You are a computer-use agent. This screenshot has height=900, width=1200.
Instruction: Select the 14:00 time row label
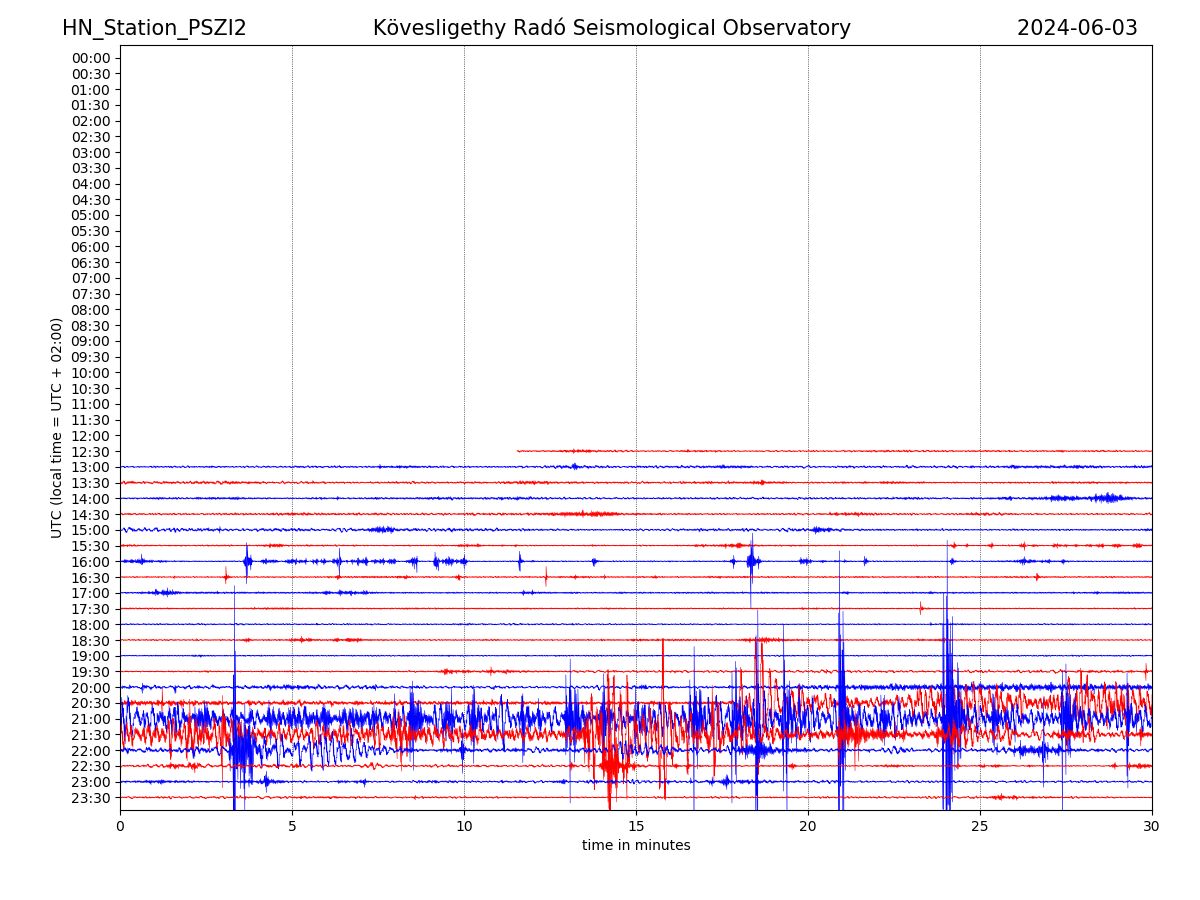91,499
